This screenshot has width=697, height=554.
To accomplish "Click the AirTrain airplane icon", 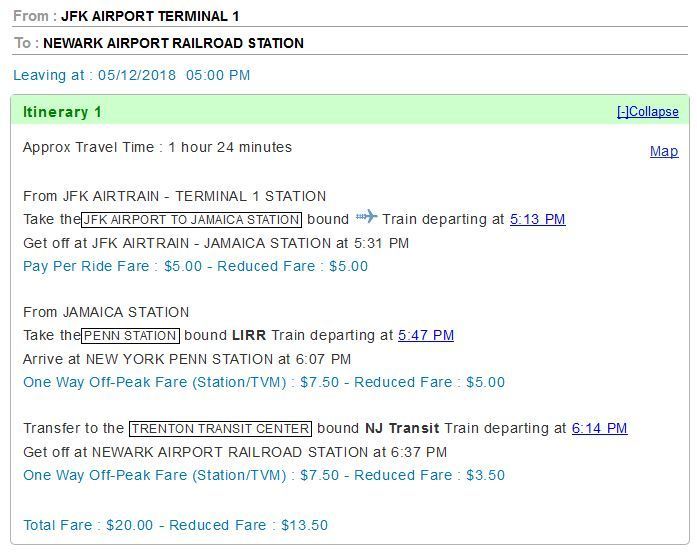I will coord(366,217).
